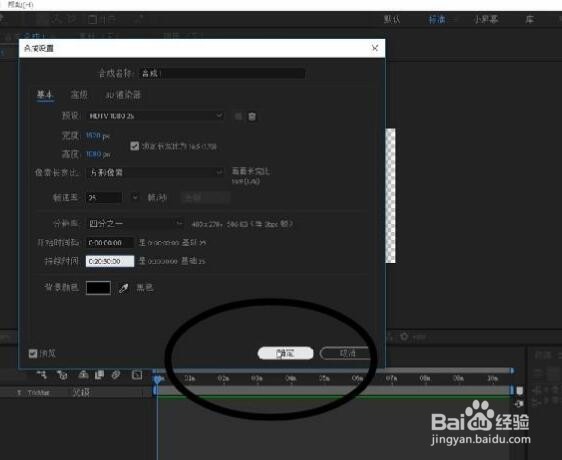Click the 切换 column header in timeline
562x460 pixels.
(x=81, y=393)
